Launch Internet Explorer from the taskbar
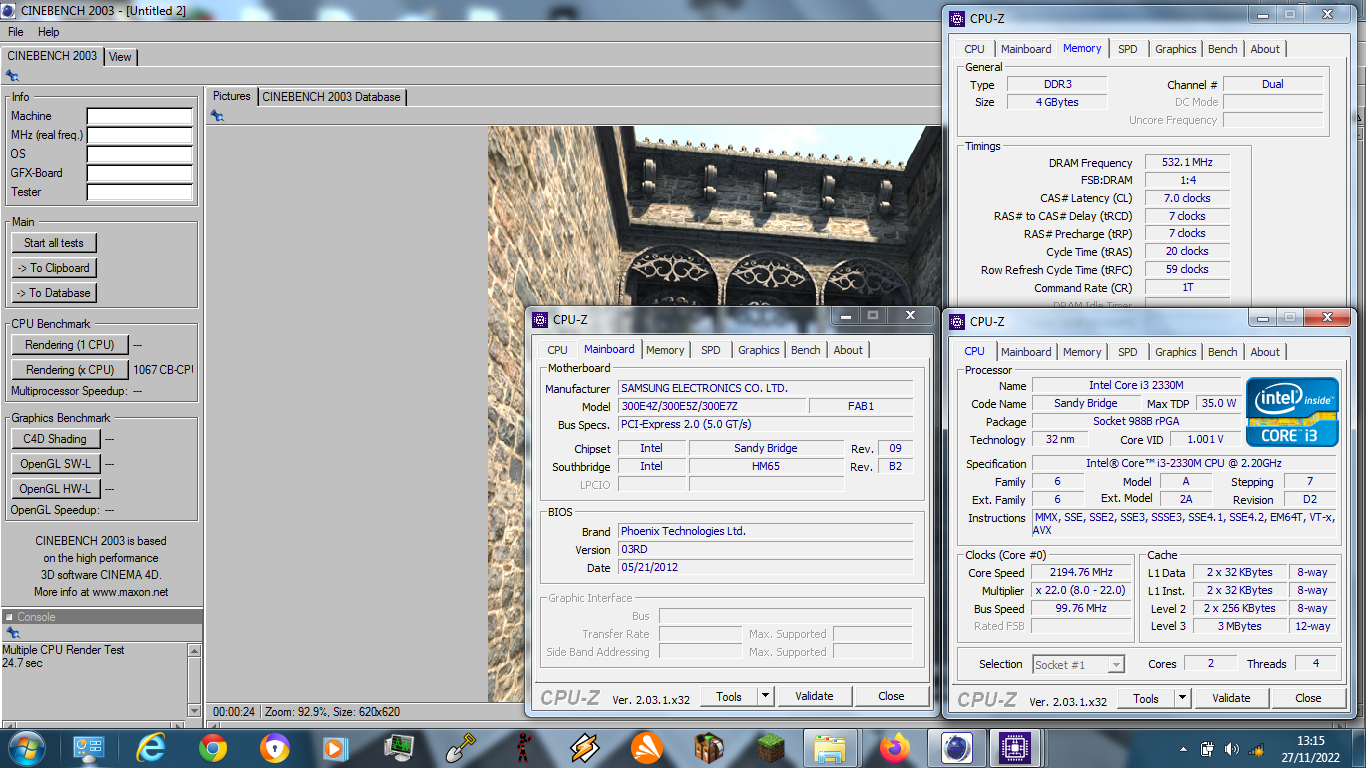Viewport: 1366px width, 768px height. (151, 748)
